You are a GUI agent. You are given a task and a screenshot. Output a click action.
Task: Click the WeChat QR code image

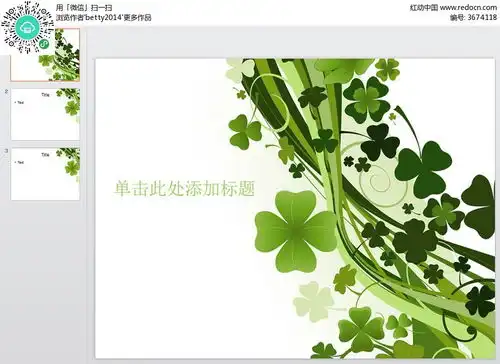[x=27, y=27]
